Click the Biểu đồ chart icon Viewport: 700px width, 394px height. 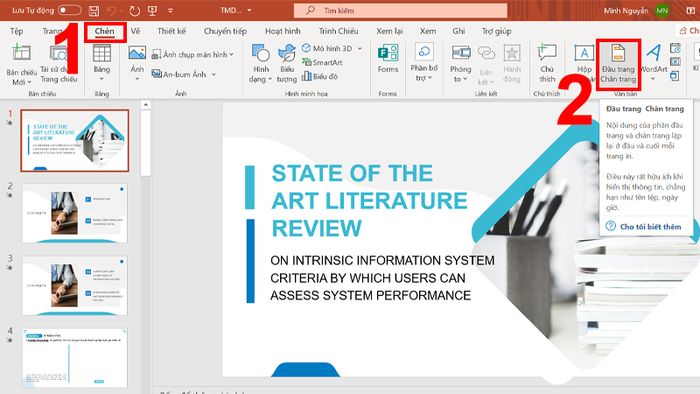(320, 76)
